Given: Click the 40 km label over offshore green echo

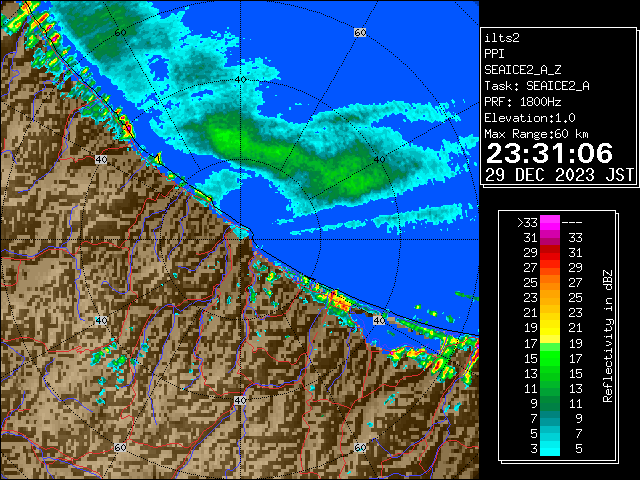Looking at the screenshot, I should (x=380, y=160).
